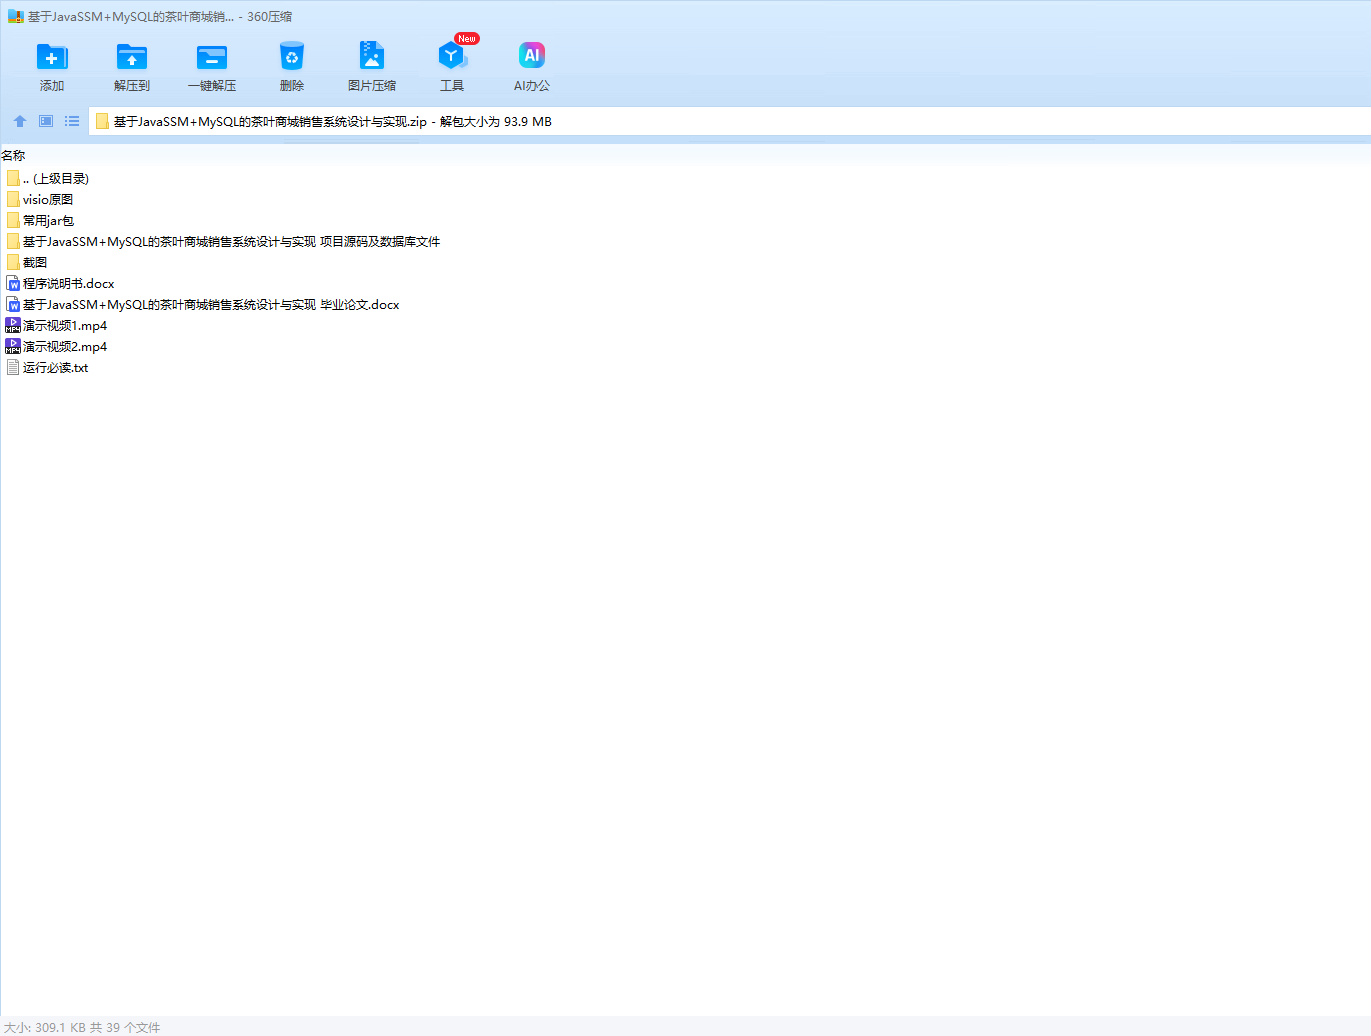Click the 名称 column header
The image size is (1371, 1036).
[13, 155]
